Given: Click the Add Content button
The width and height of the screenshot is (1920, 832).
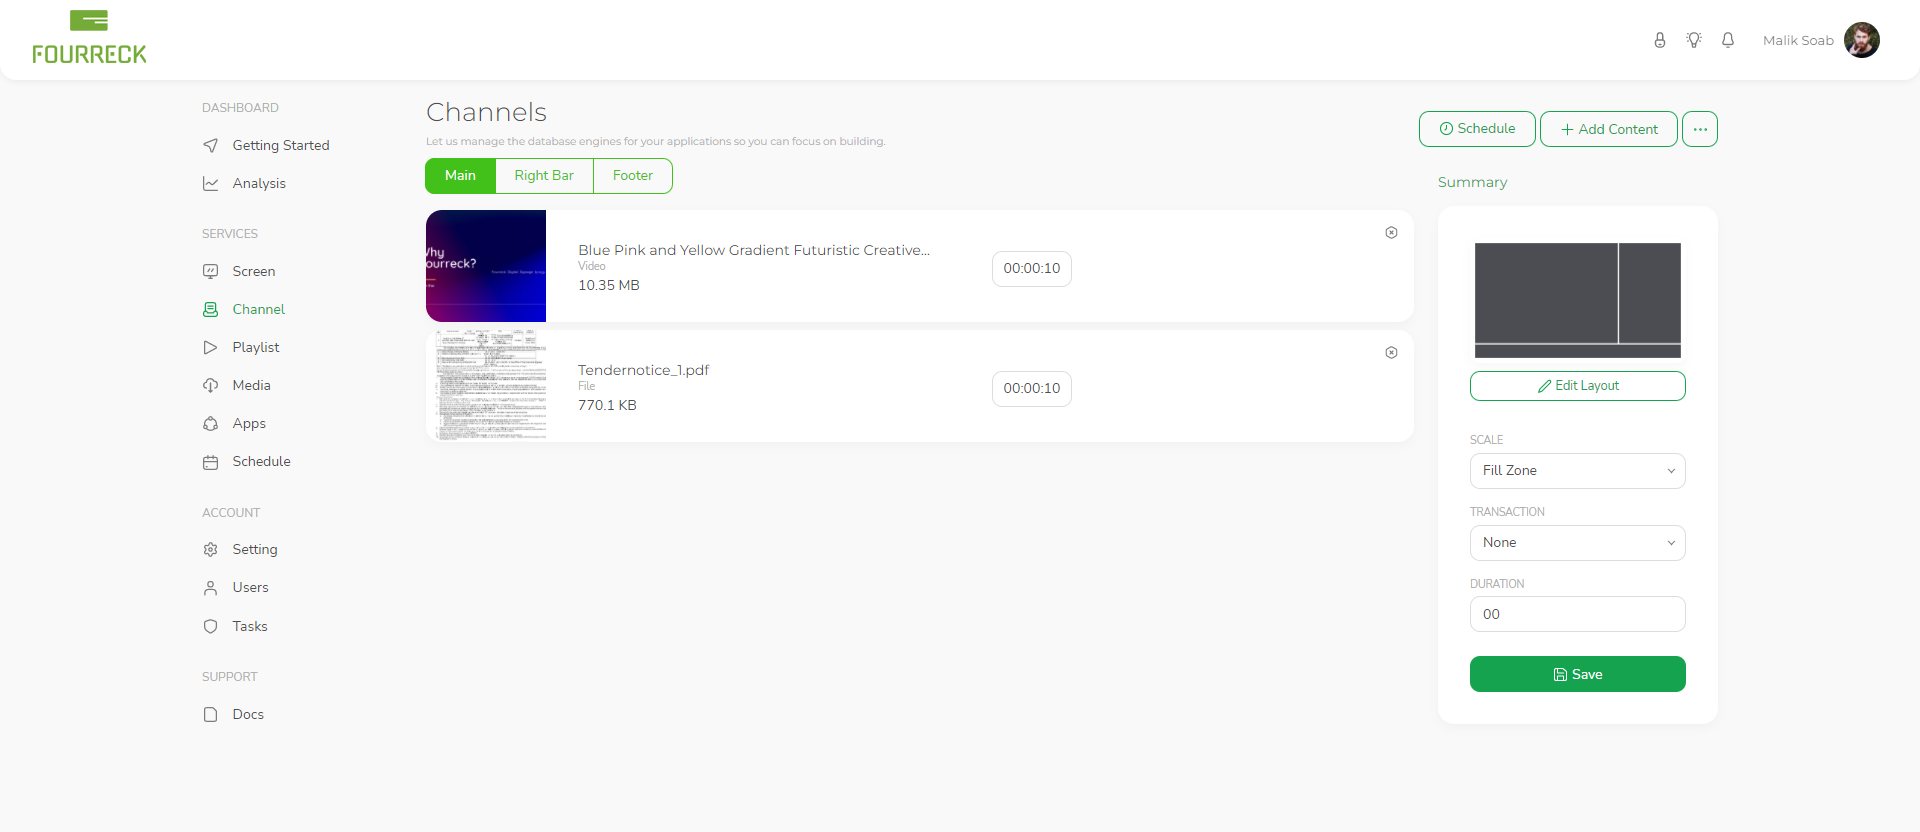Looking at the screenshot, I should 1608,129.
